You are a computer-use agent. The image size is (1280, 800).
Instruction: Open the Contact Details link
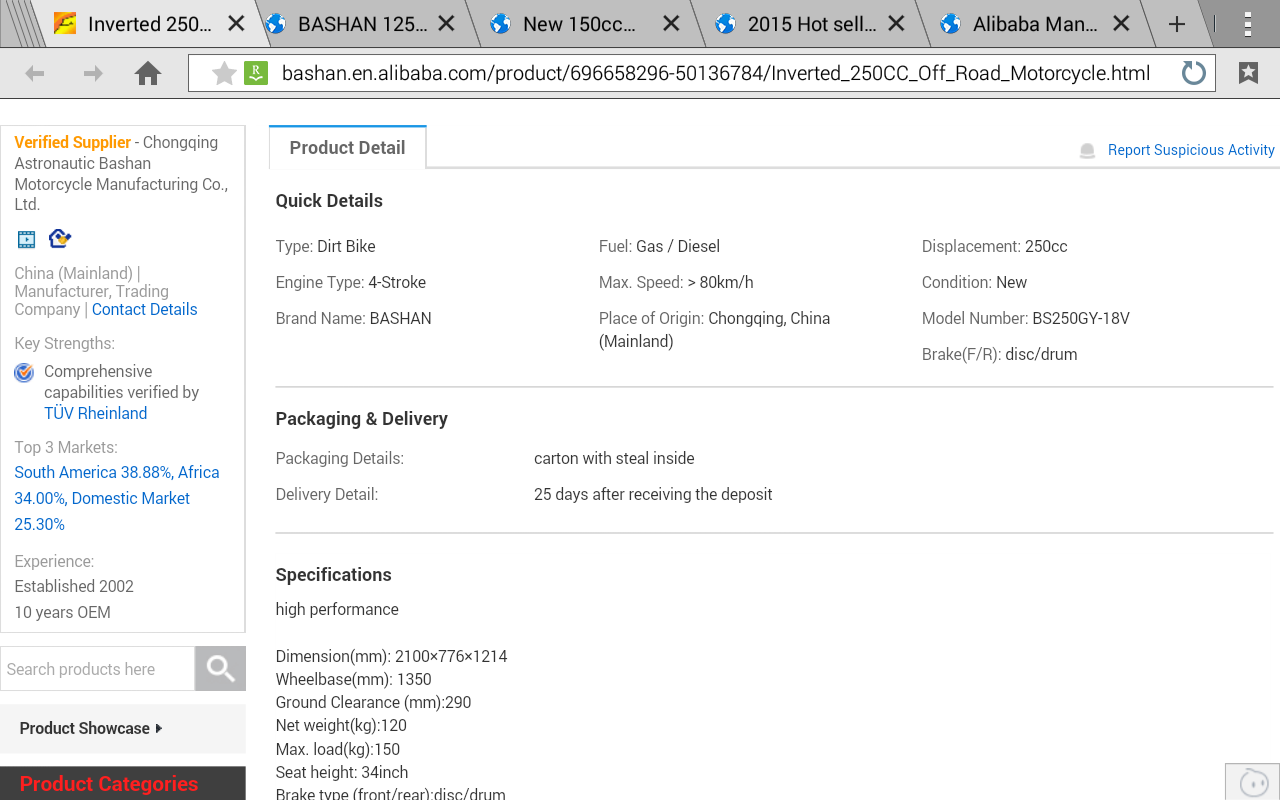[144, 309]
